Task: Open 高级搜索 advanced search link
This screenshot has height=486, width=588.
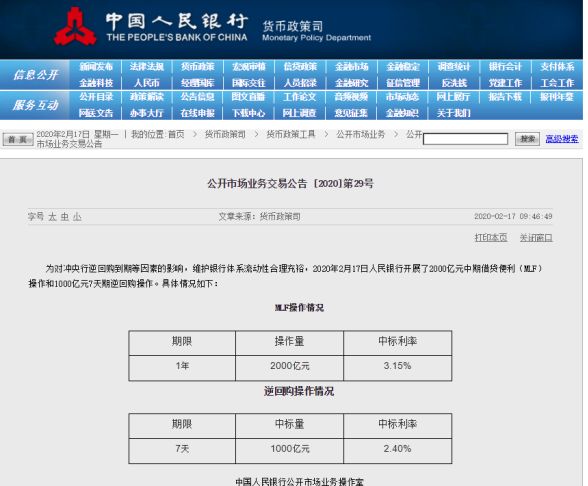Action: coord(562,139)
